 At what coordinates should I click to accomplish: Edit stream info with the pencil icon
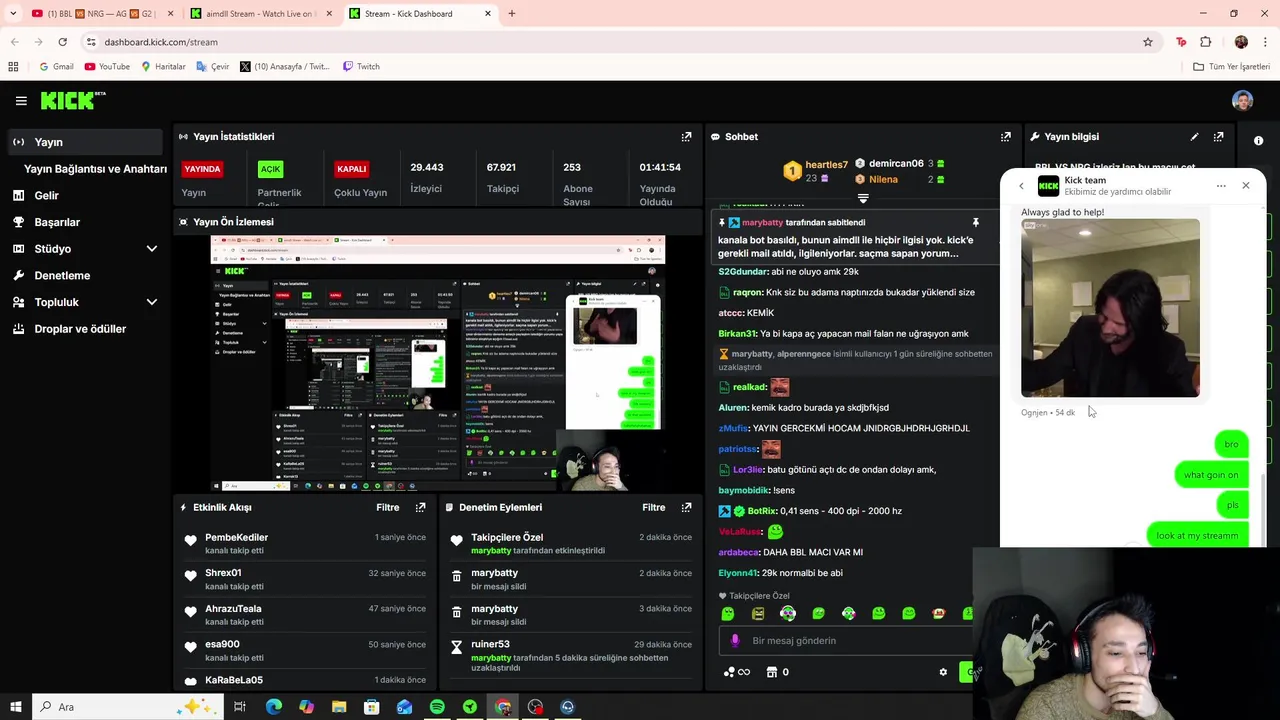coord(1194,137)
